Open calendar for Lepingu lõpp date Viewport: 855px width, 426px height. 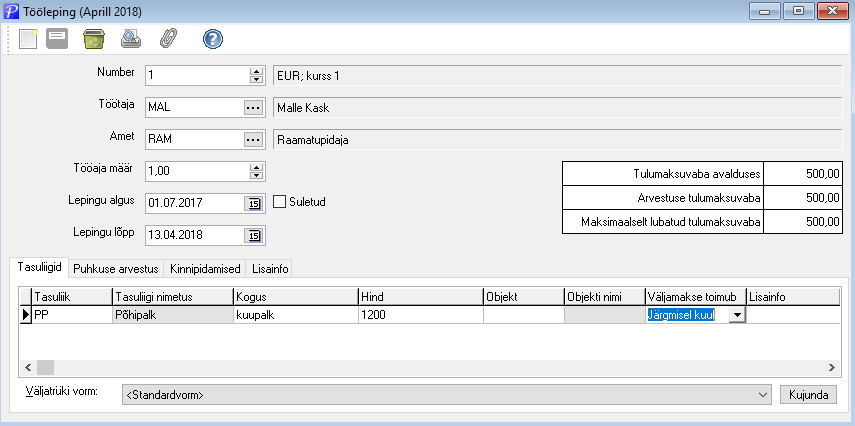254,236
